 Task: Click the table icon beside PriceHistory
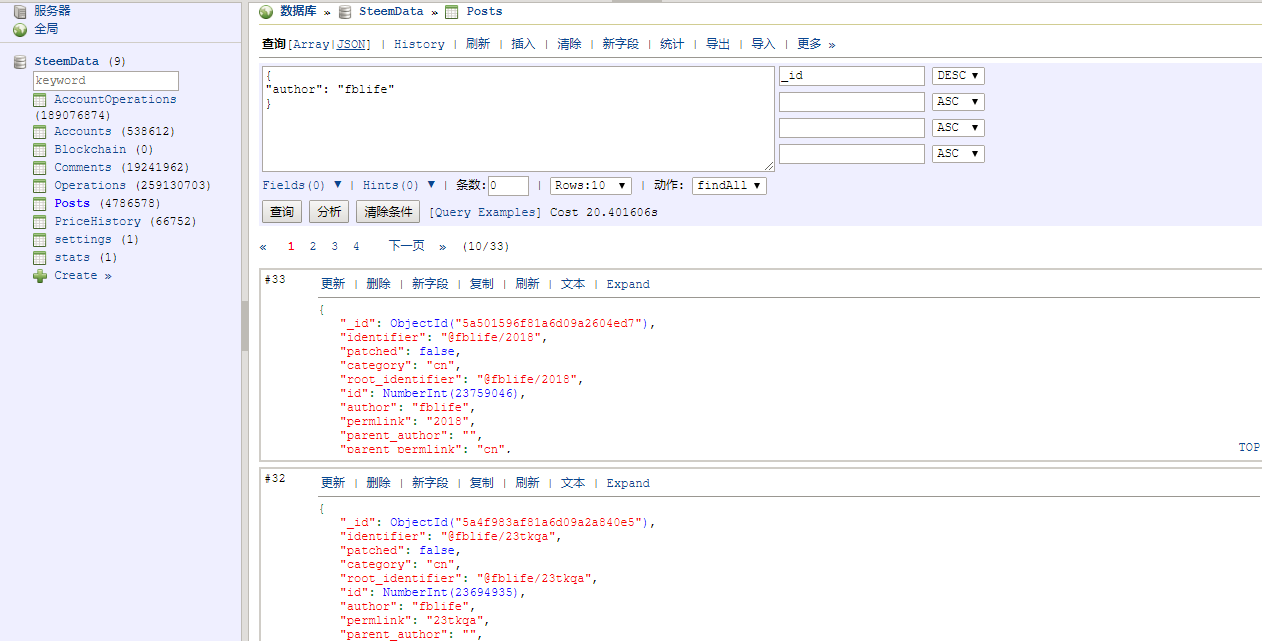pyautogui.click(x=40, y=222)
